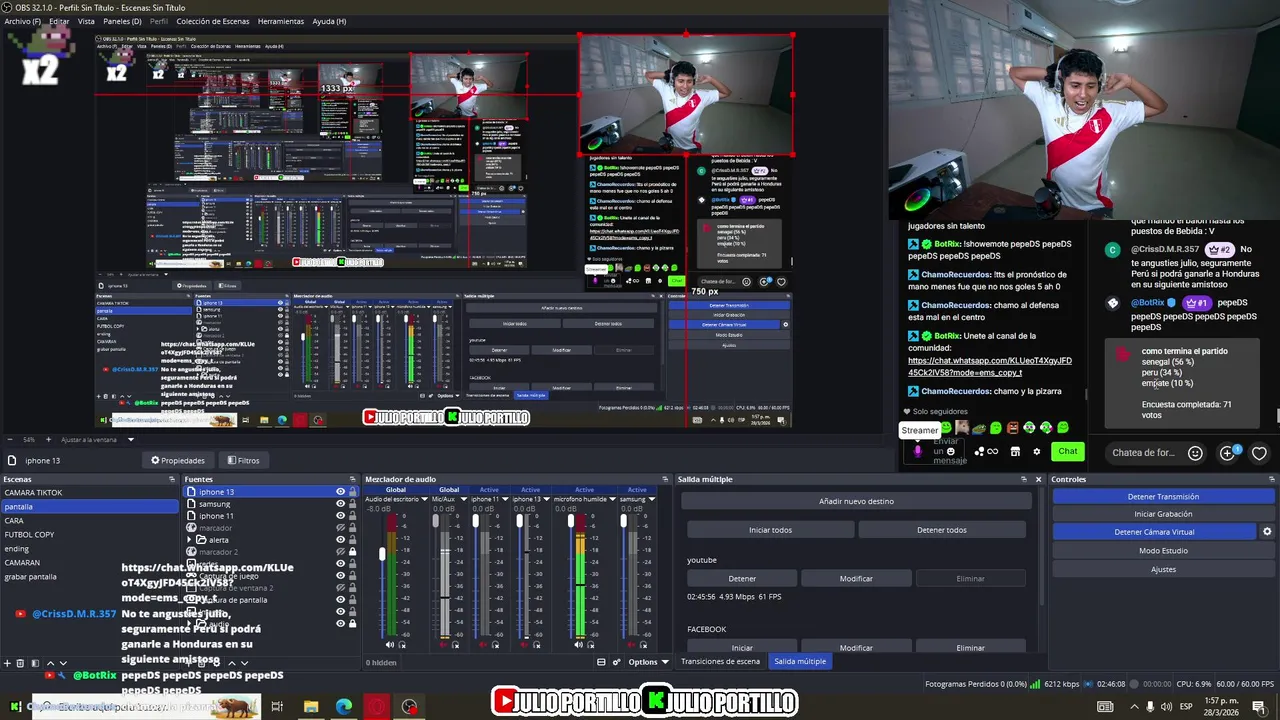Open the Archivo menu
This screenshot has height=720, width=1280.
coord(22,21)
